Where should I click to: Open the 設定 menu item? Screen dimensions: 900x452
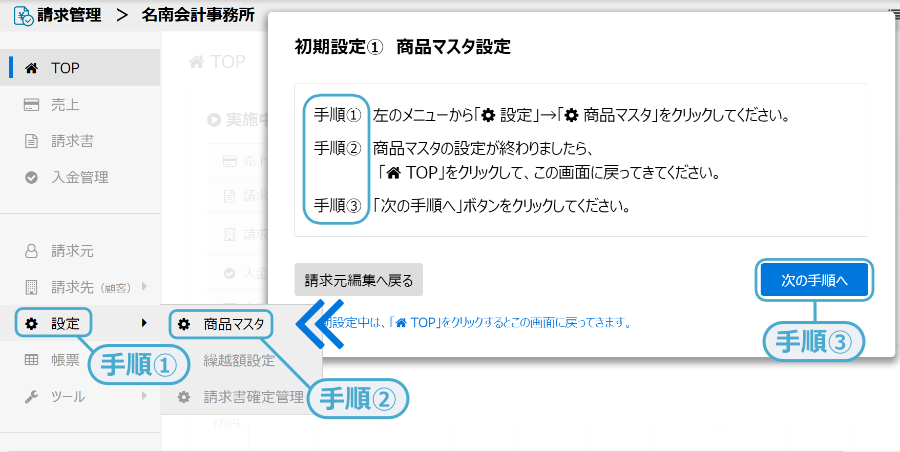(x=65, y=323)
